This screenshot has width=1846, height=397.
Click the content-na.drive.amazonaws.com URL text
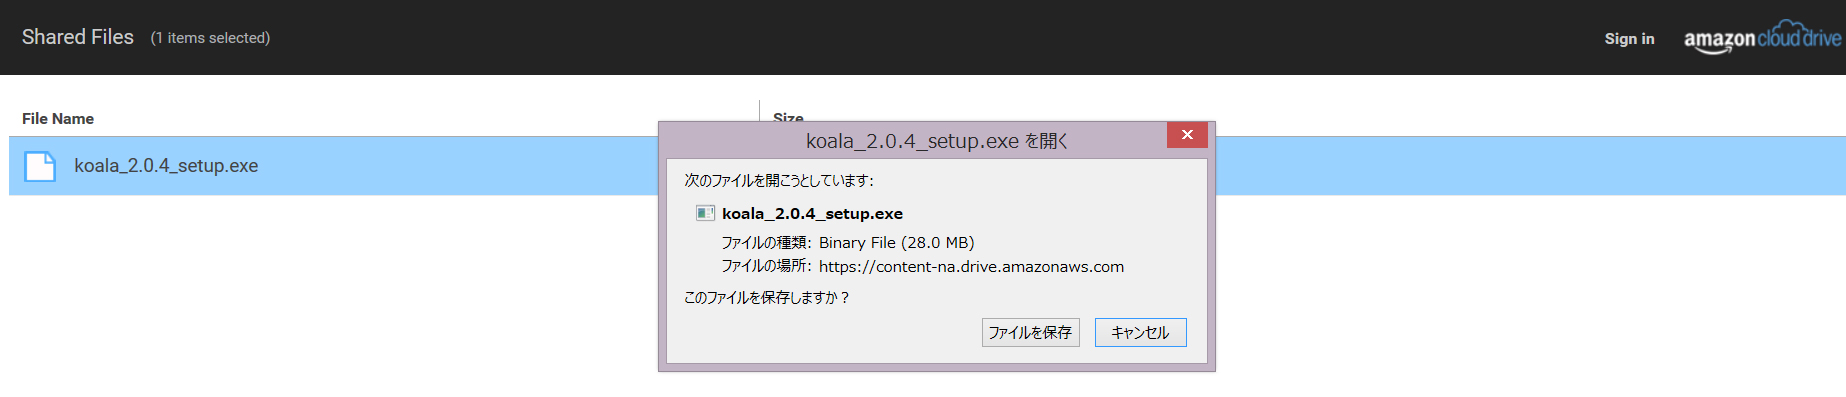tap(971, 266)
